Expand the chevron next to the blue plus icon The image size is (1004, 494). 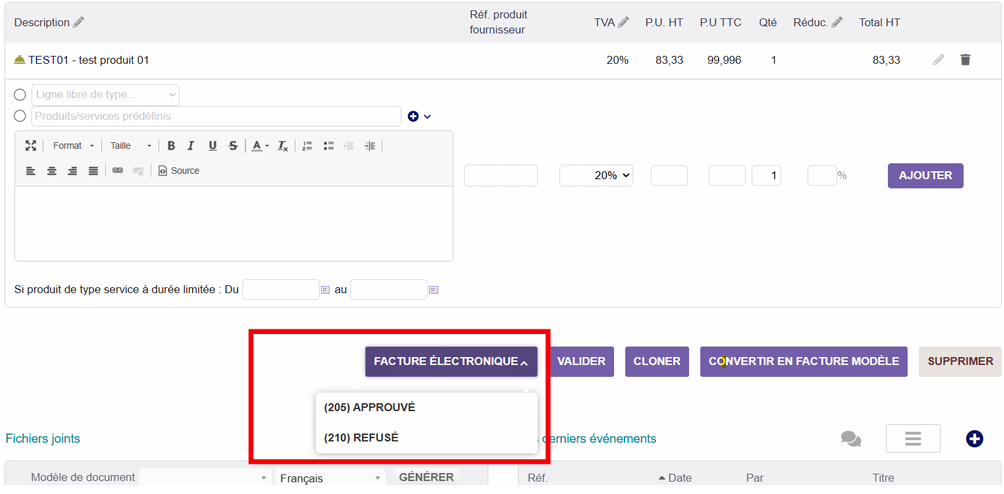(428, 116)
